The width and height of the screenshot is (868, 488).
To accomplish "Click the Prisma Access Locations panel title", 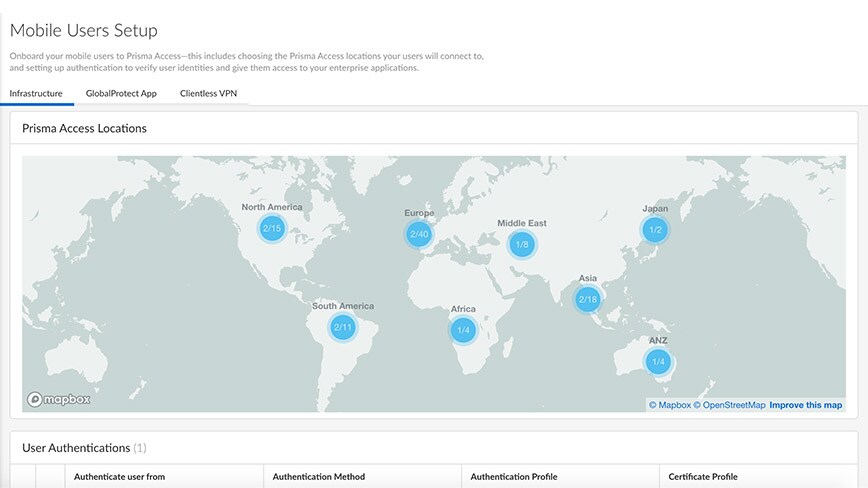I will point(84,129).
